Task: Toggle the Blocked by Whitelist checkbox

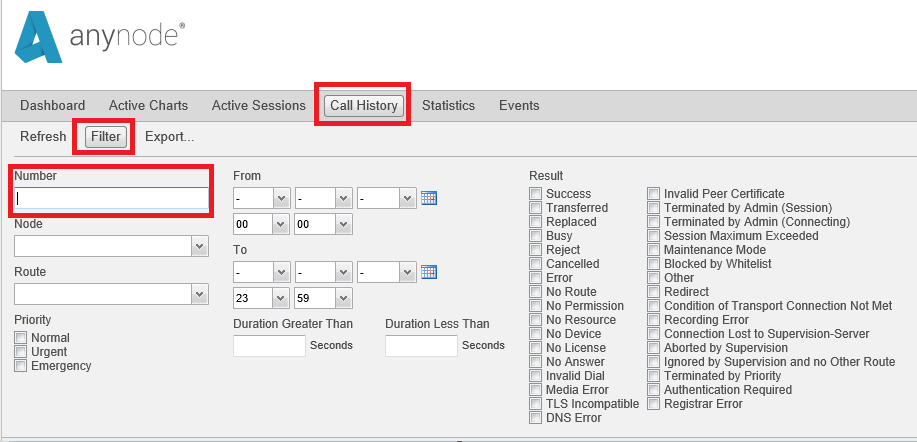Action: (x=653, y=264)
